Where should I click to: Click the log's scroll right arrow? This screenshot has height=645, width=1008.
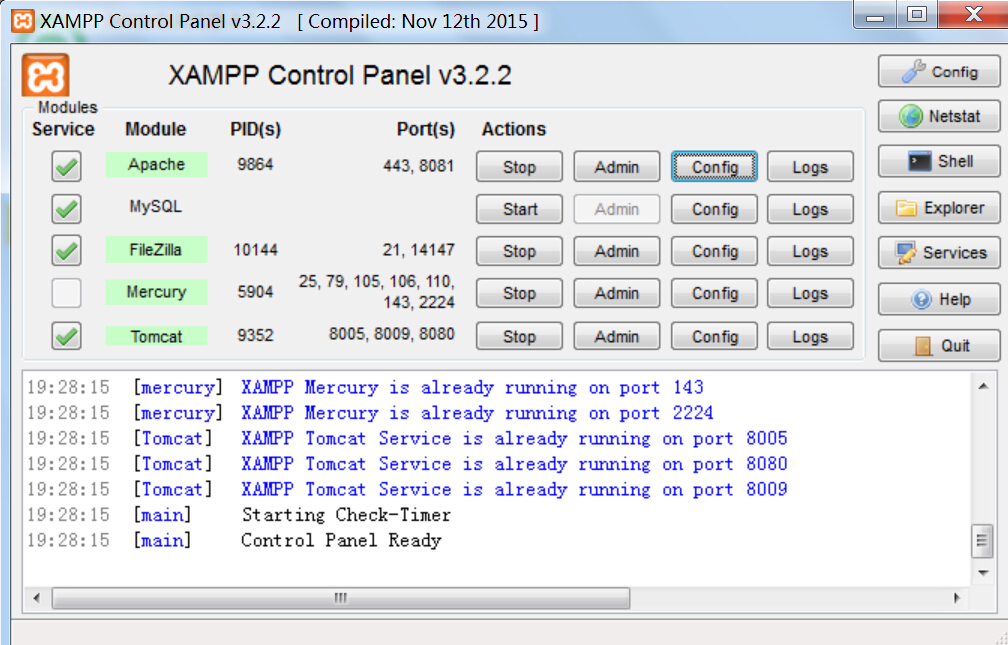tap(956, 598)
